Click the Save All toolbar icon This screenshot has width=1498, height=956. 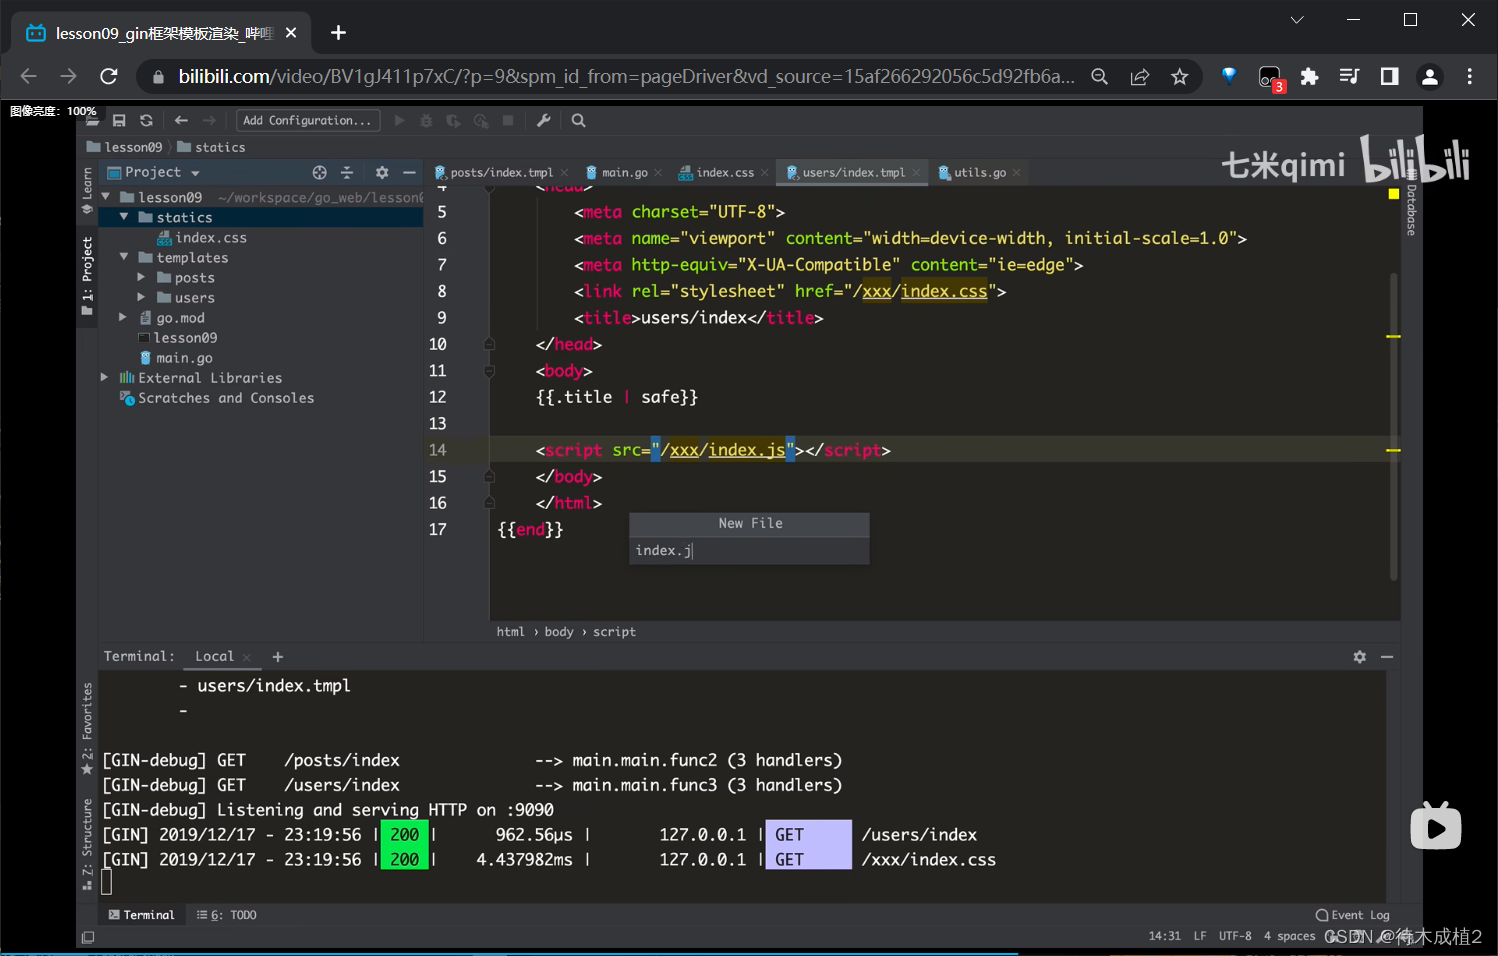(x=119, y=121)
